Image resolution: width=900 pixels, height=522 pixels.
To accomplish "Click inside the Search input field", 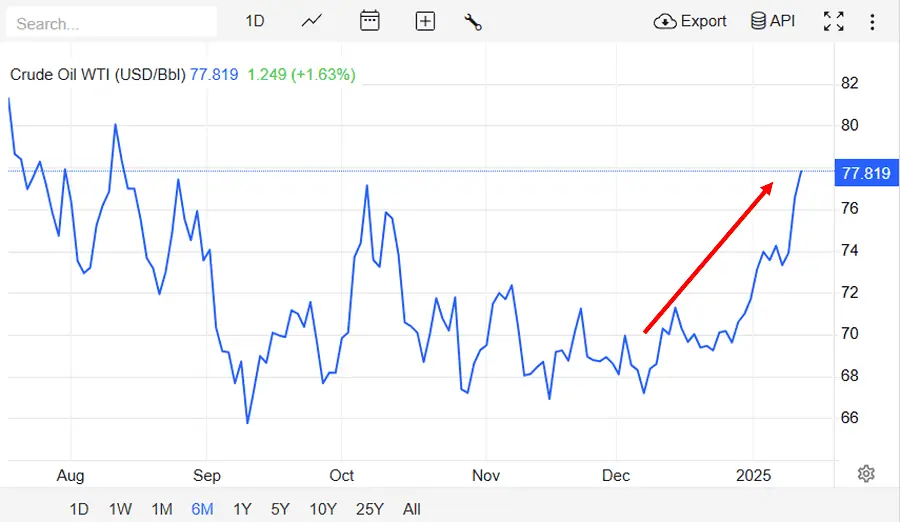I will coord(112,22).
